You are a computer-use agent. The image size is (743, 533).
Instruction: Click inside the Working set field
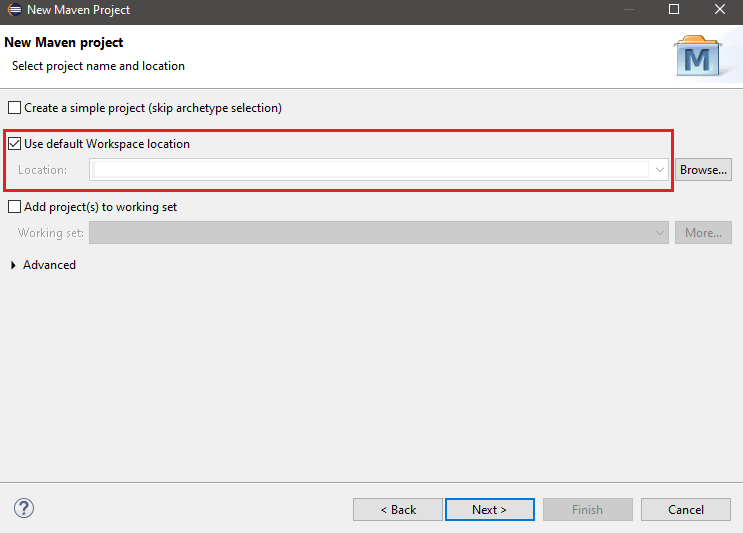point(370,233)
